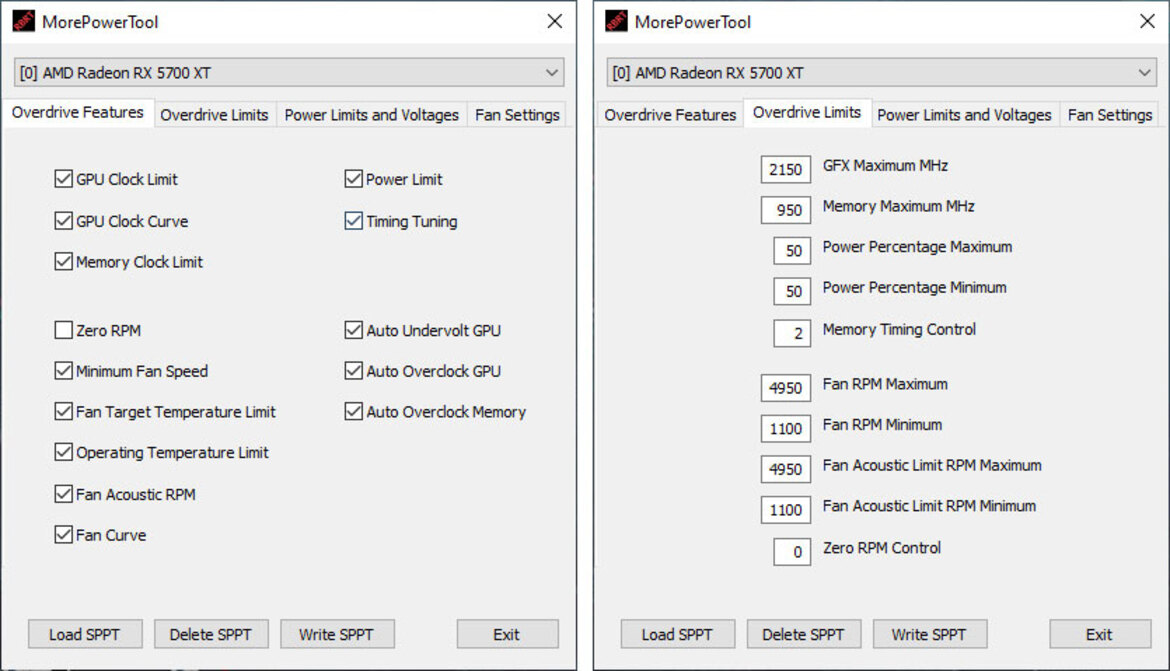
Task: Click Delete SPPT in right window
Action: 804,634
